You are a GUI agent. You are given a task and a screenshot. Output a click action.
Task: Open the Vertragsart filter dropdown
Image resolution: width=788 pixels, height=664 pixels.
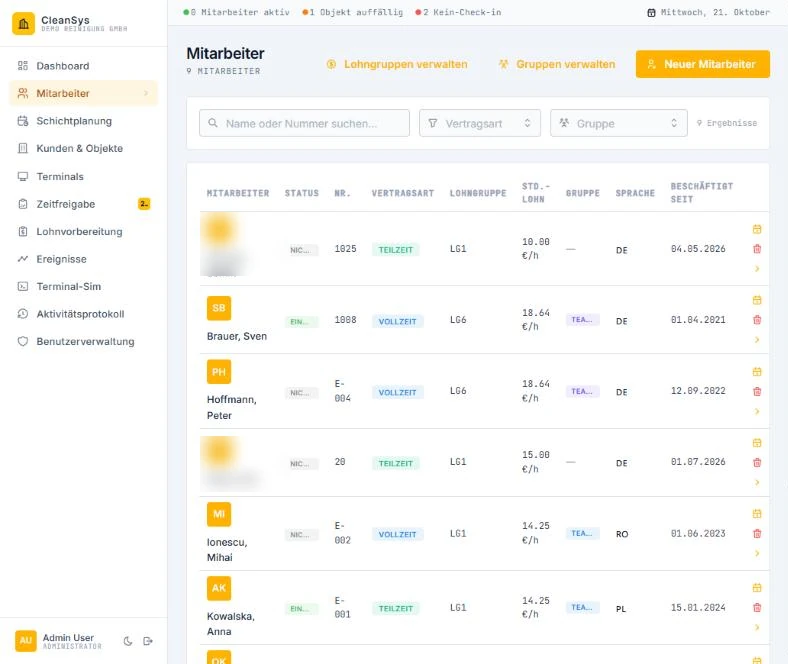pos(480,123)
